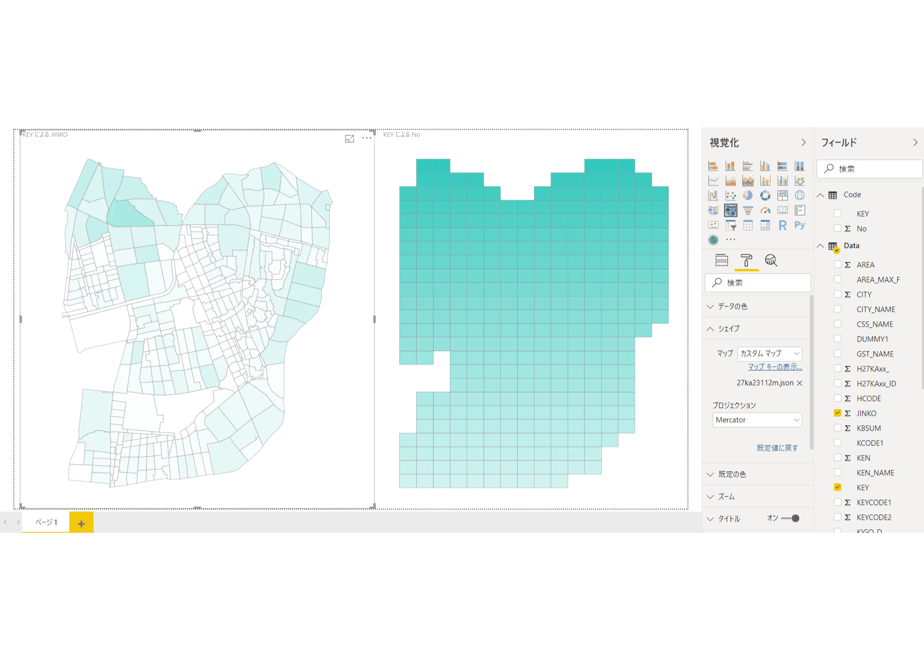
Task: Click the focus mode icon on left map
Action: (x=349, y=138)
